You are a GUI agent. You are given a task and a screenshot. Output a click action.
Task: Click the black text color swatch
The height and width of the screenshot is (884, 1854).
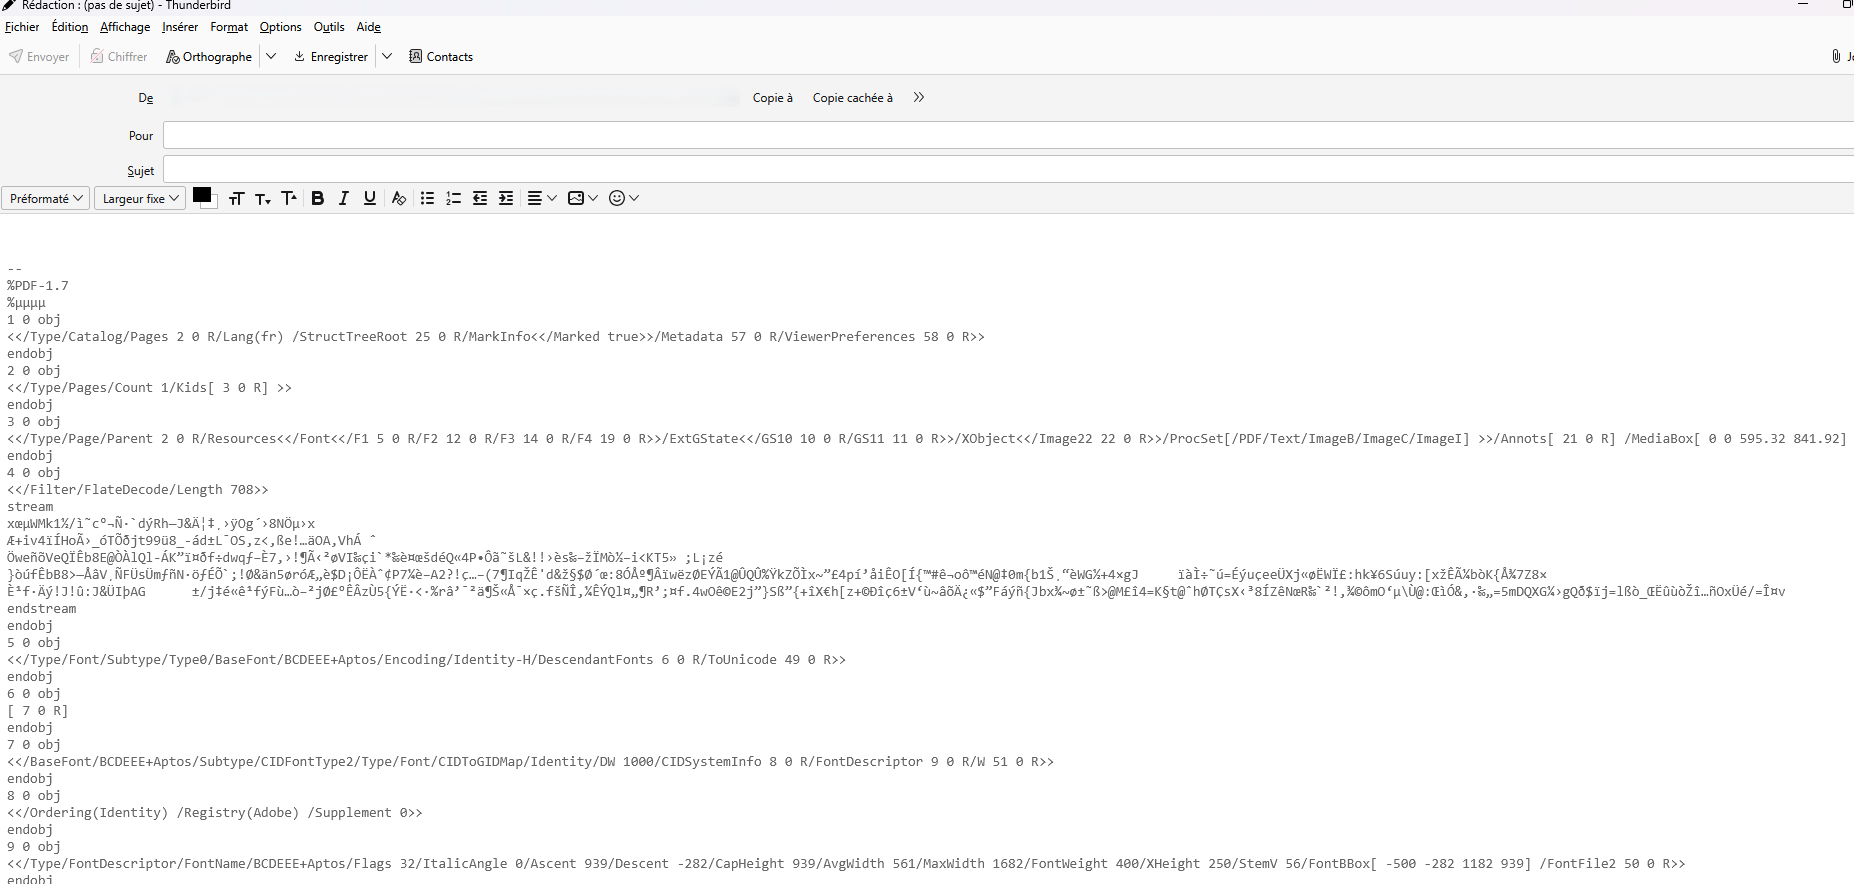tap(202, 195)
